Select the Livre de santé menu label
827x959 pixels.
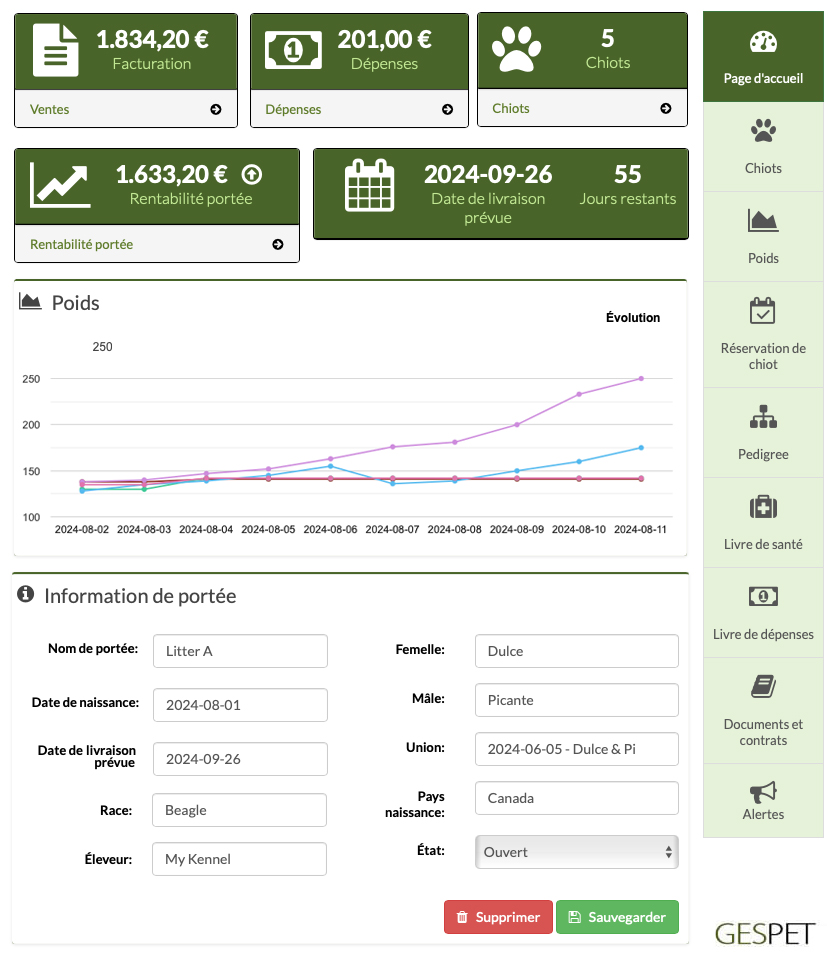[763, 544]
